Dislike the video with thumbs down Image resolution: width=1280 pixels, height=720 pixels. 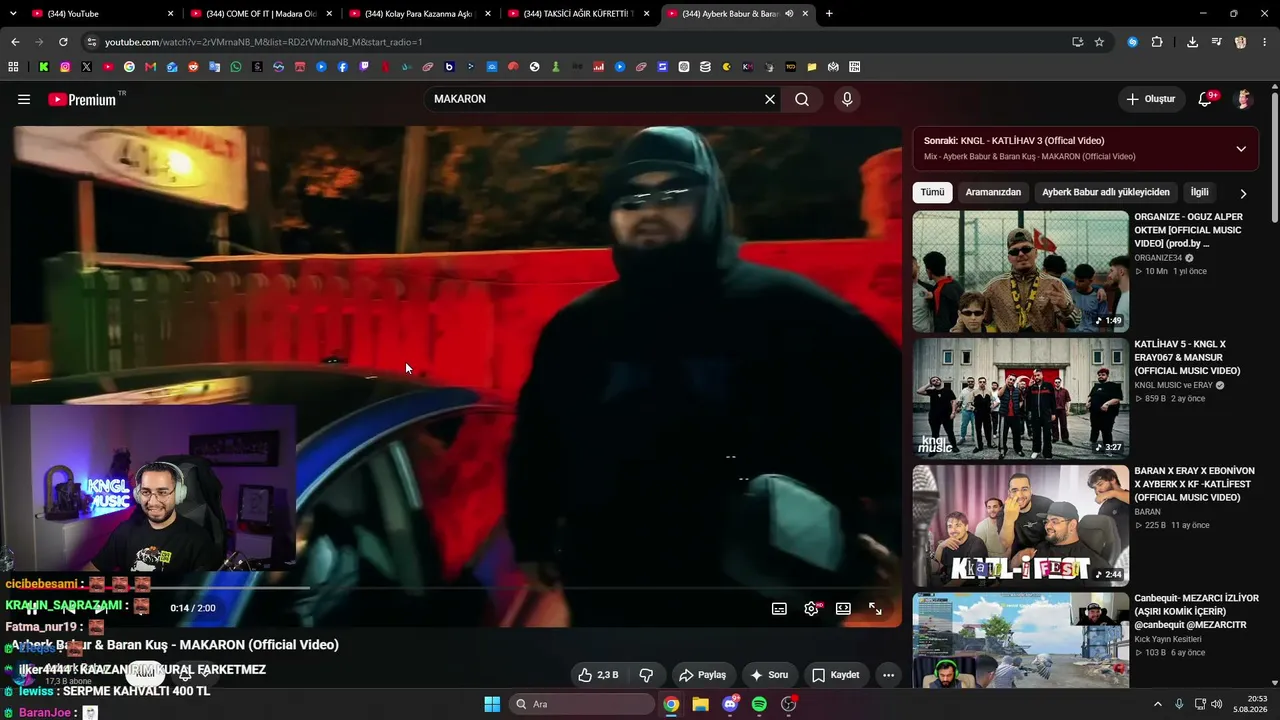coord(646,675)
